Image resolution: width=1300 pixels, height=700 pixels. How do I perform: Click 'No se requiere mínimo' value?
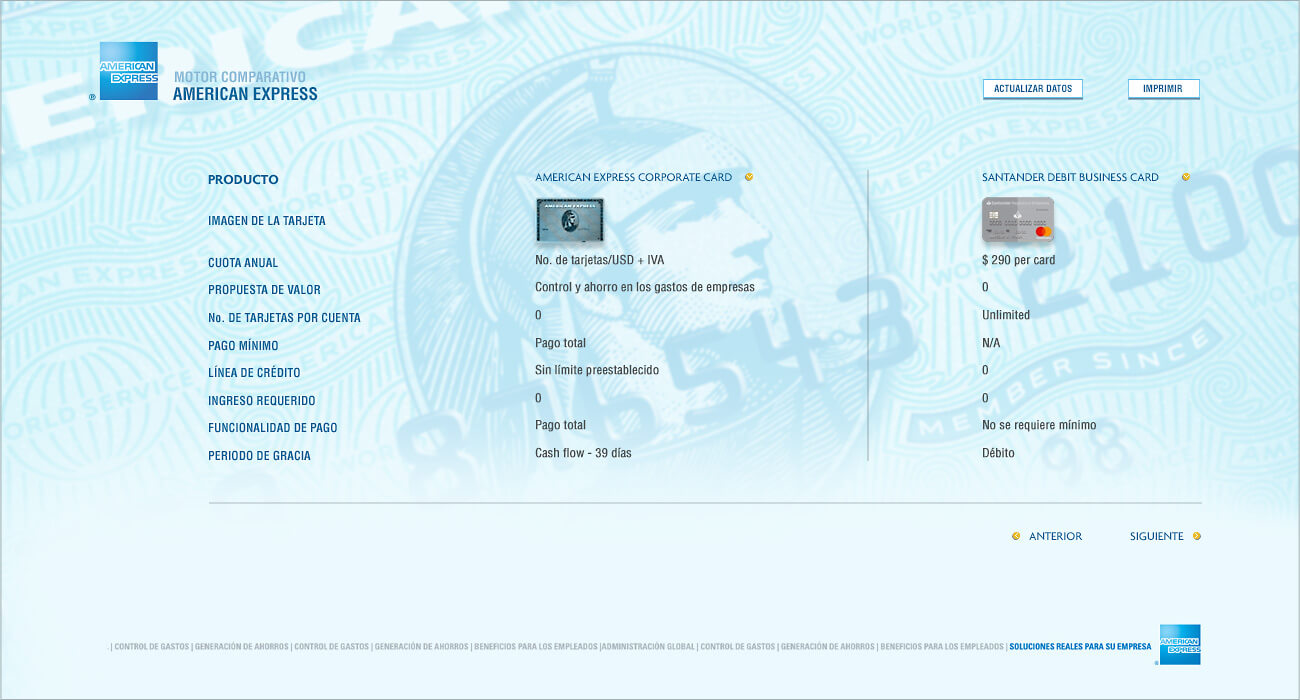(1039, 425)
